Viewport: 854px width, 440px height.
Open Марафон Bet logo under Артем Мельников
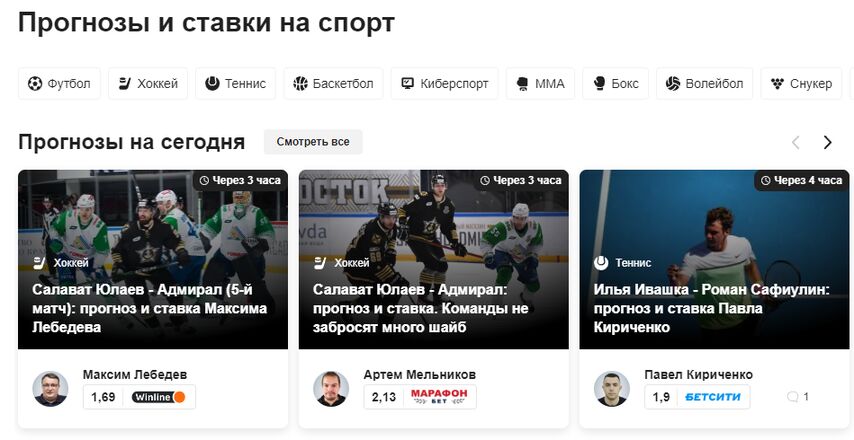439,396
